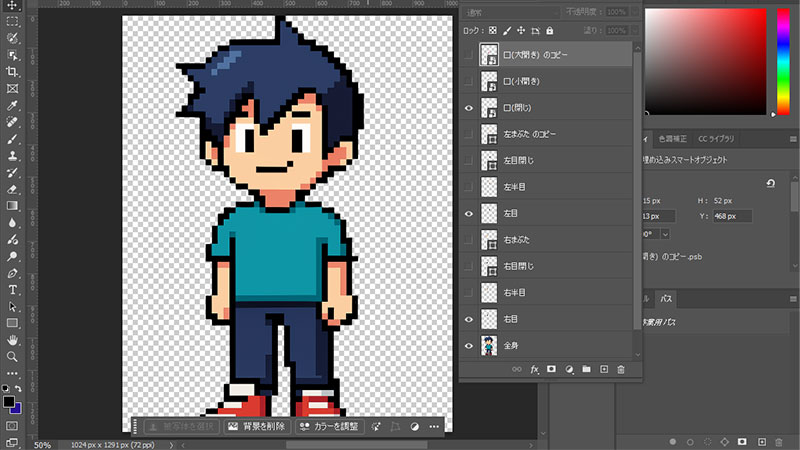This screenshot has width=800, height=450.
Task: Open the Properties panel menu icon
Action: 793,139
